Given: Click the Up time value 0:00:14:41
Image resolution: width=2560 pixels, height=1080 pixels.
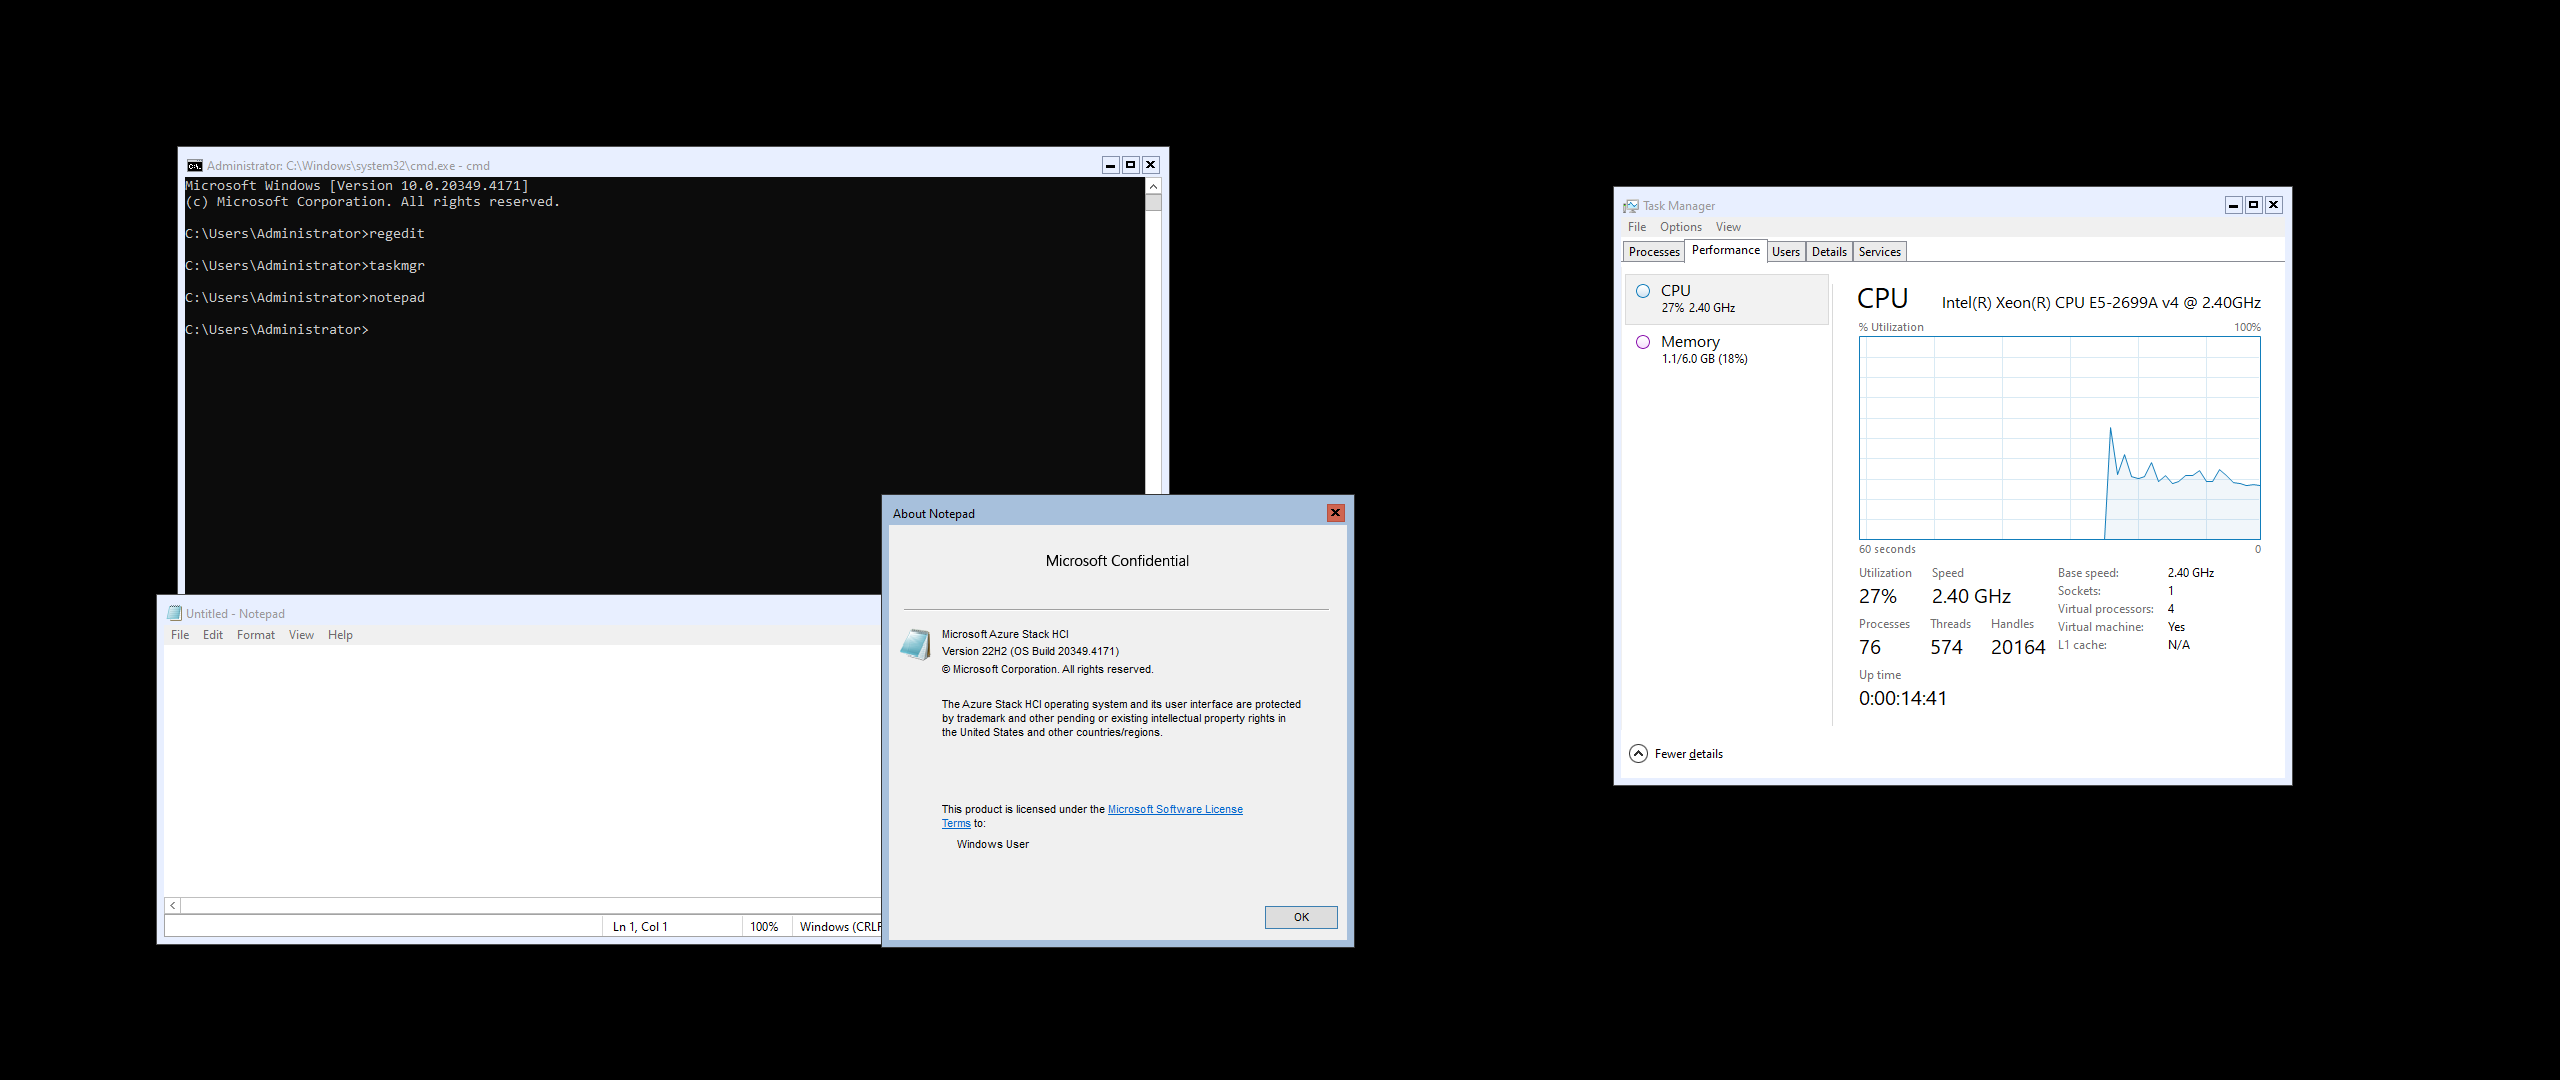Looking at the screenshot, I should point(1903,698).
